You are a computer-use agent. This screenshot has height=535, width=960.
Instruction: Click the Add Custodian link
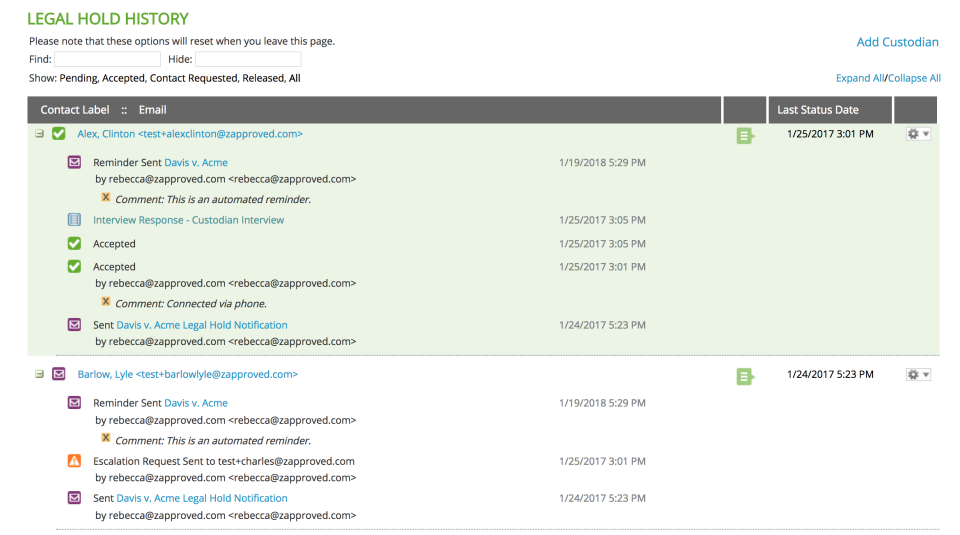click(897, 42)
